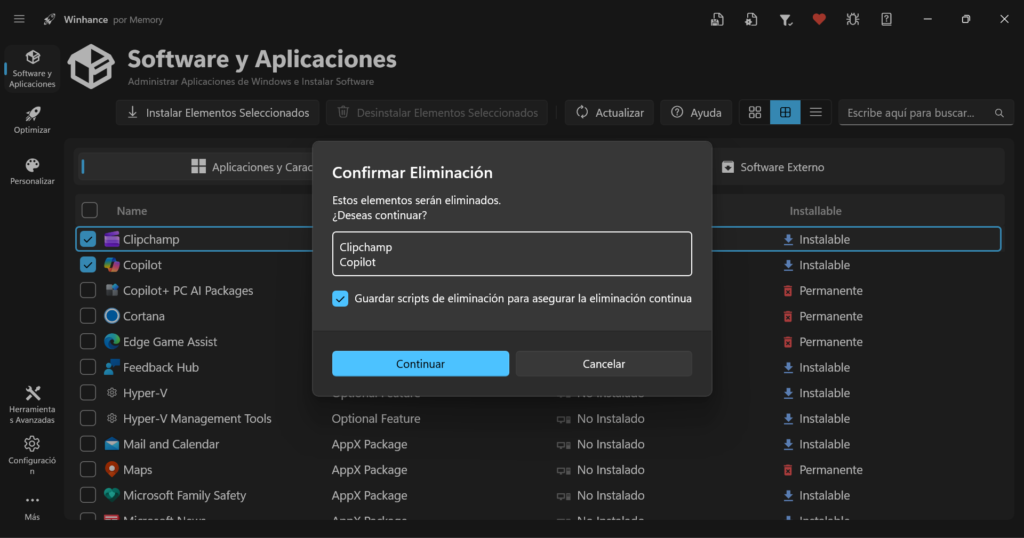This screenshot has width=1024, height=538.
Task: Click Instalar Elementos Seleccionados button
Action: [x=217, y=112]
